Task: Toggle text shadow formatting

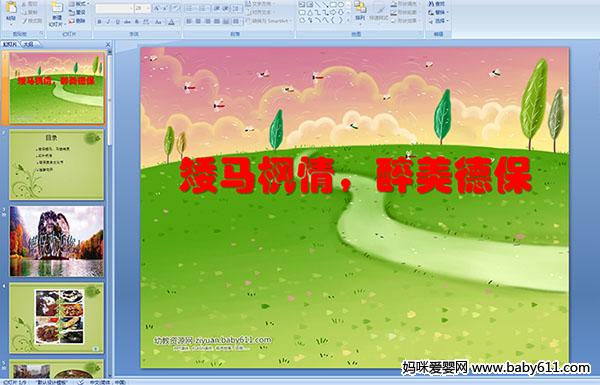Action: [x=136, y=22]
